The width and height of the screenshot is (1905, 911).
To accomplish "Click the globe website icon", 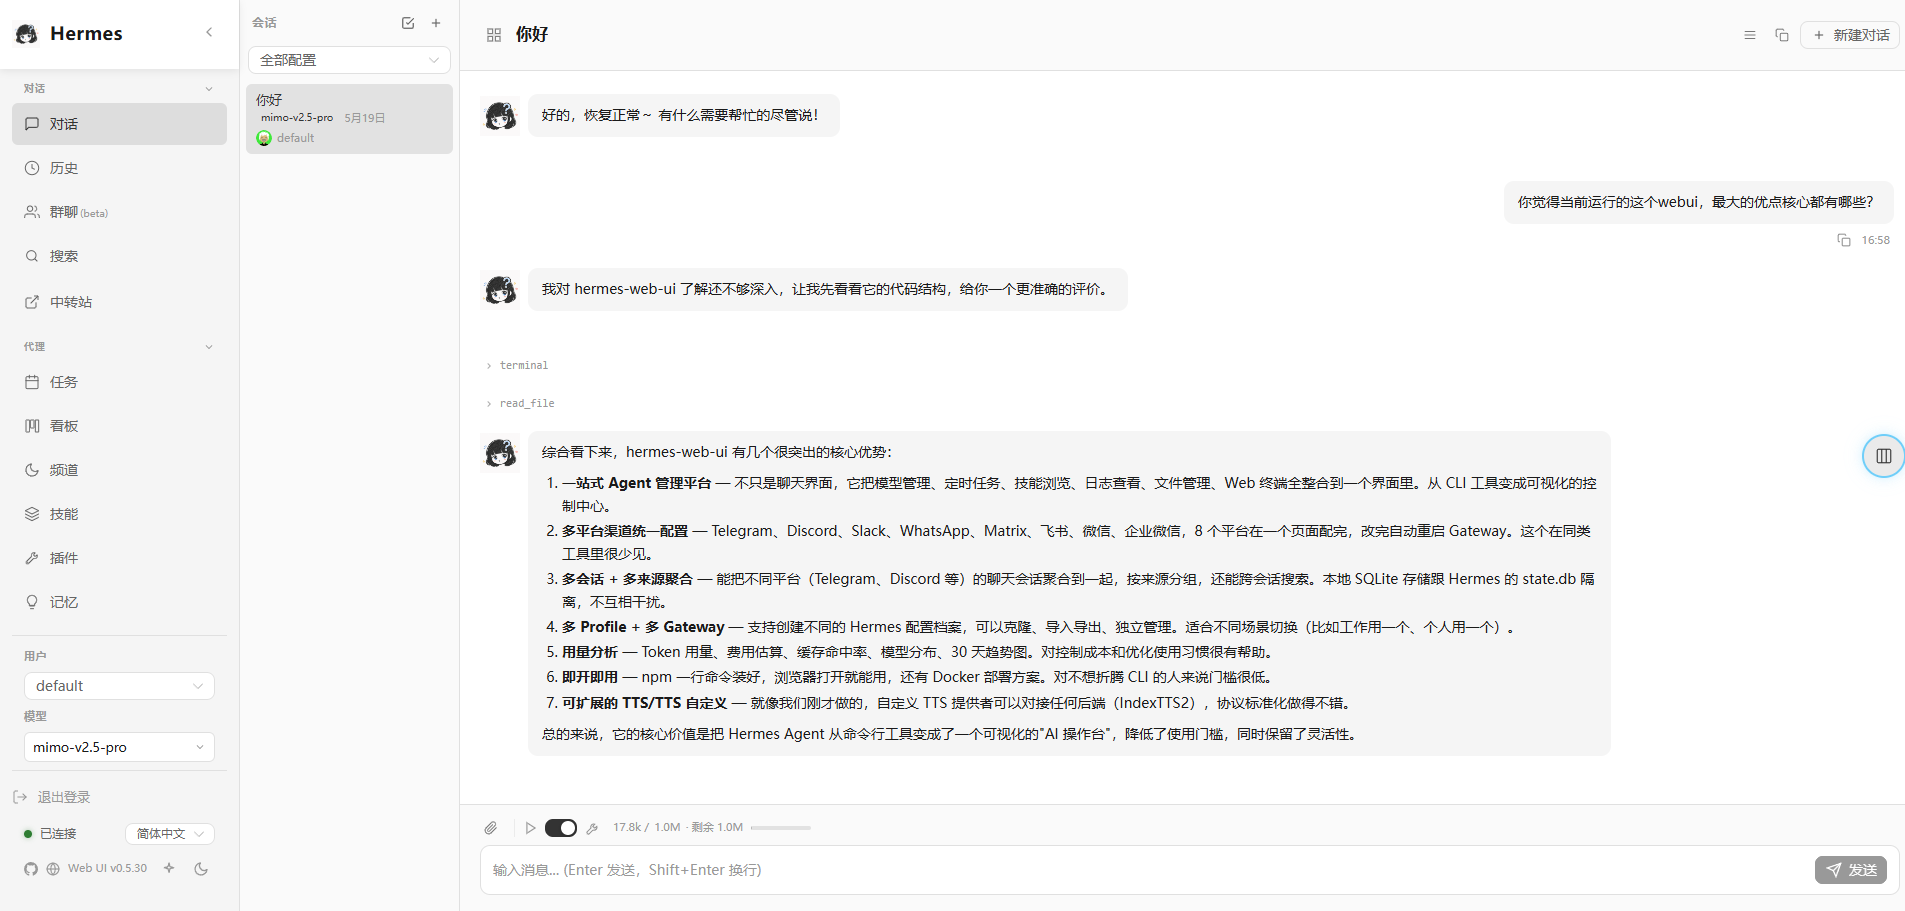I will 53,869.
